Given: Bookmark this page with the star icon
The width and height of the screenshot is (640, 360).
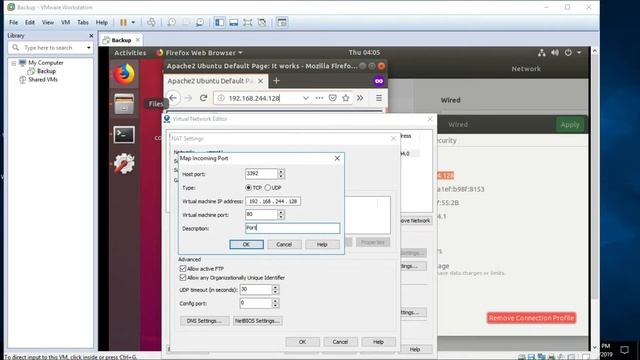Looking at the screenshot, I should [346, 98].
